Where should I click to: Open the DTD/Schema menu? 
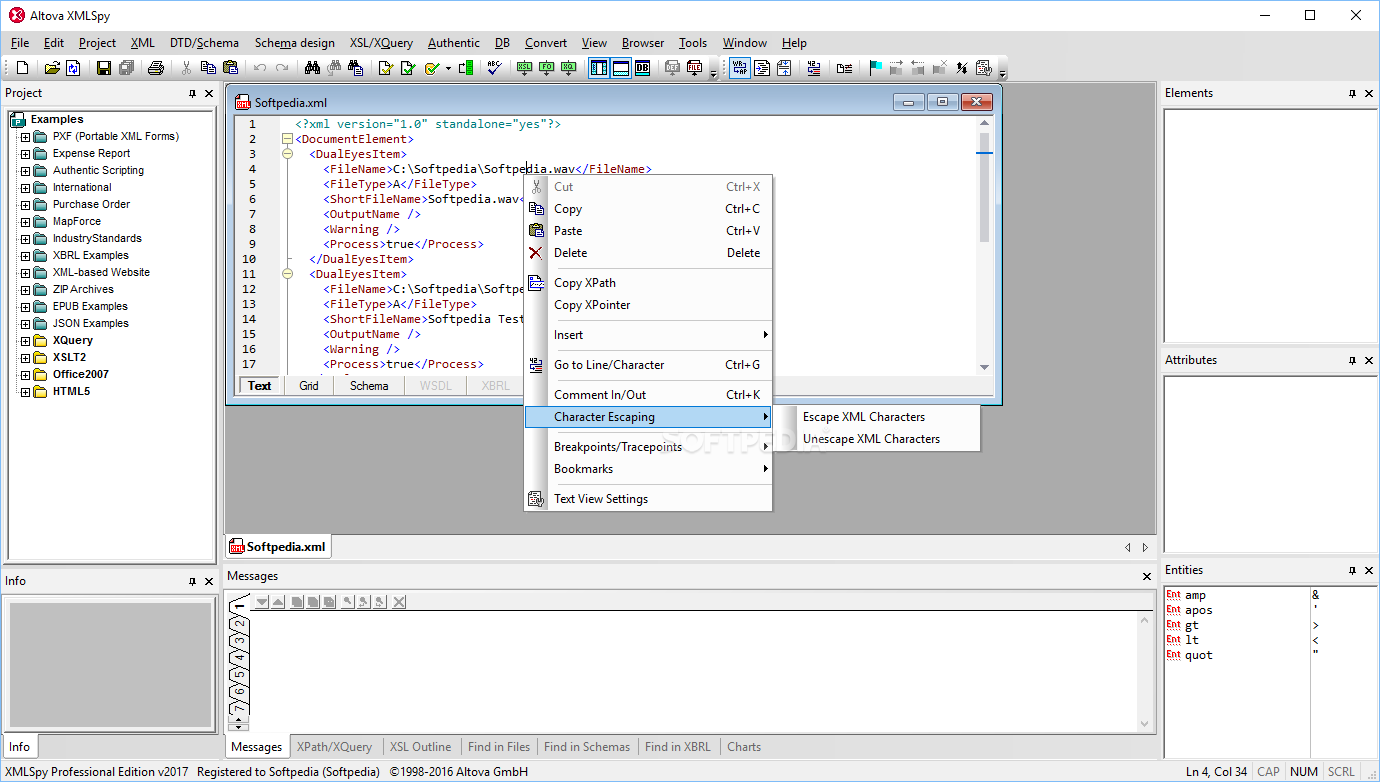[x=204, y=43]
